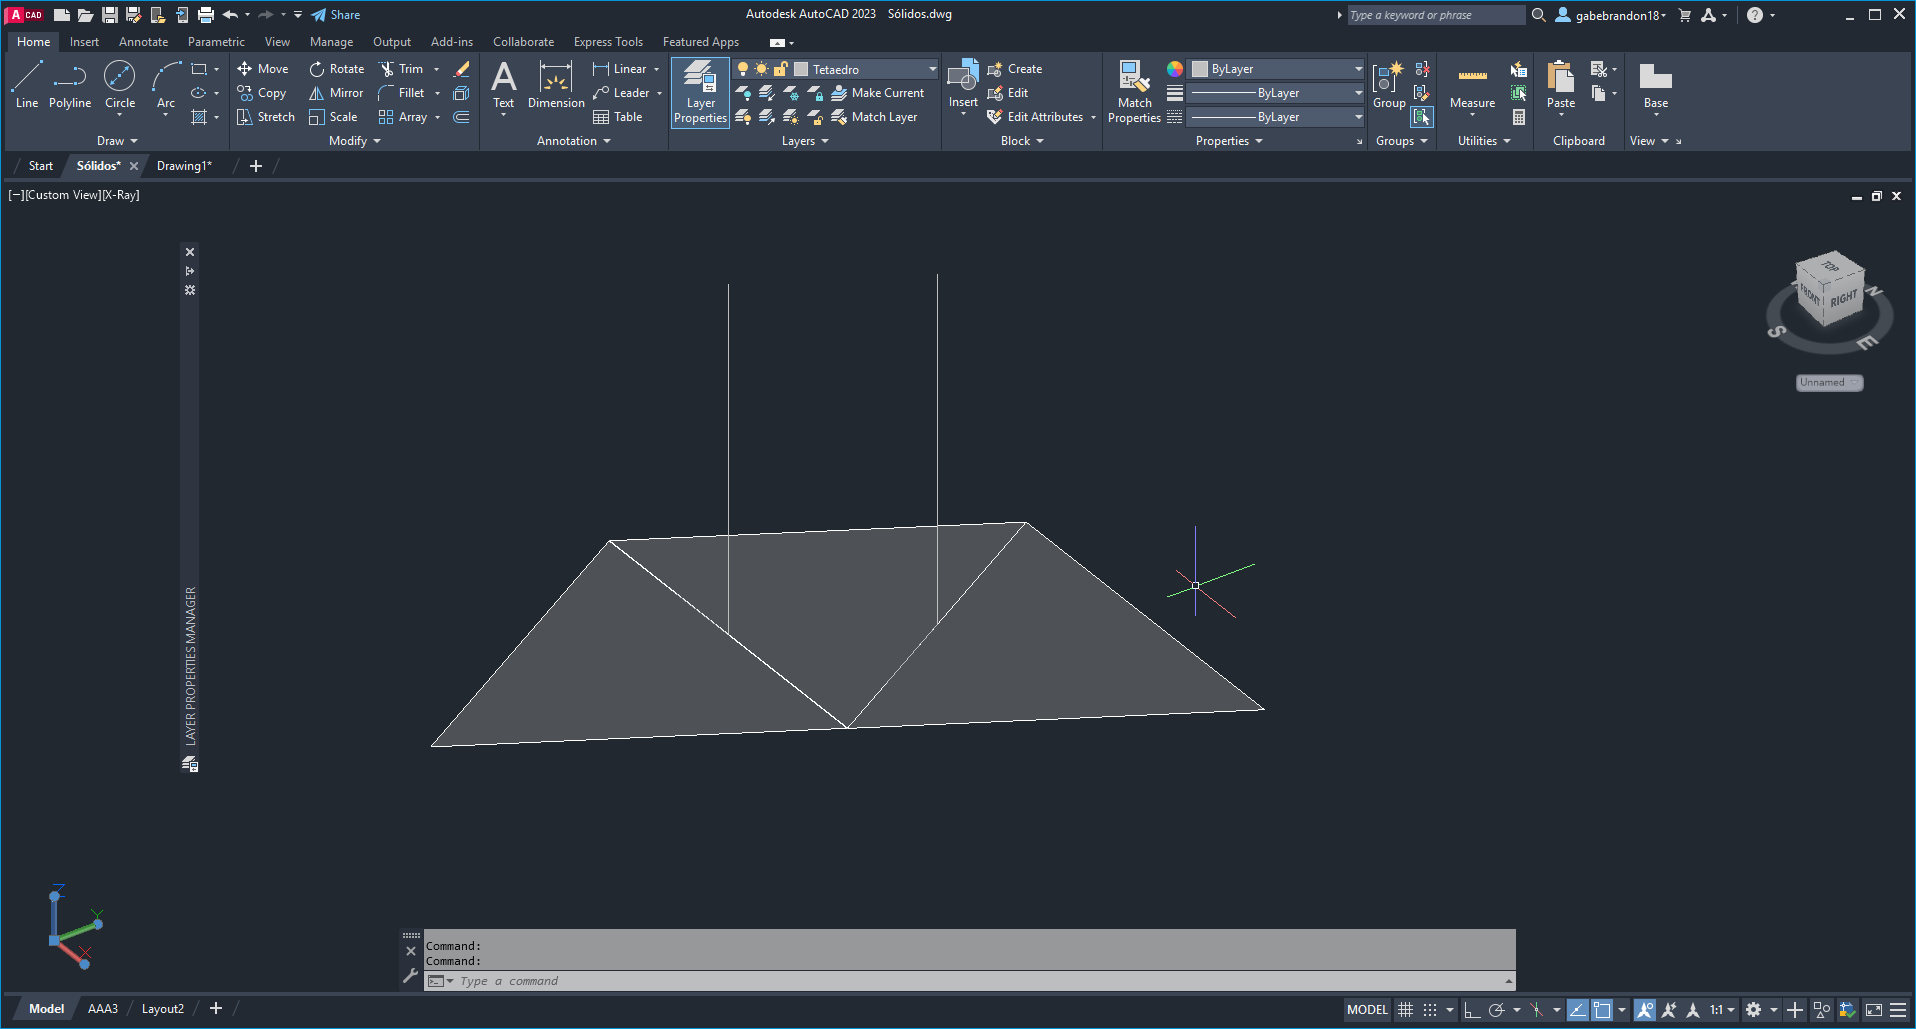Click the Match Properties tool

[1134, 92]
